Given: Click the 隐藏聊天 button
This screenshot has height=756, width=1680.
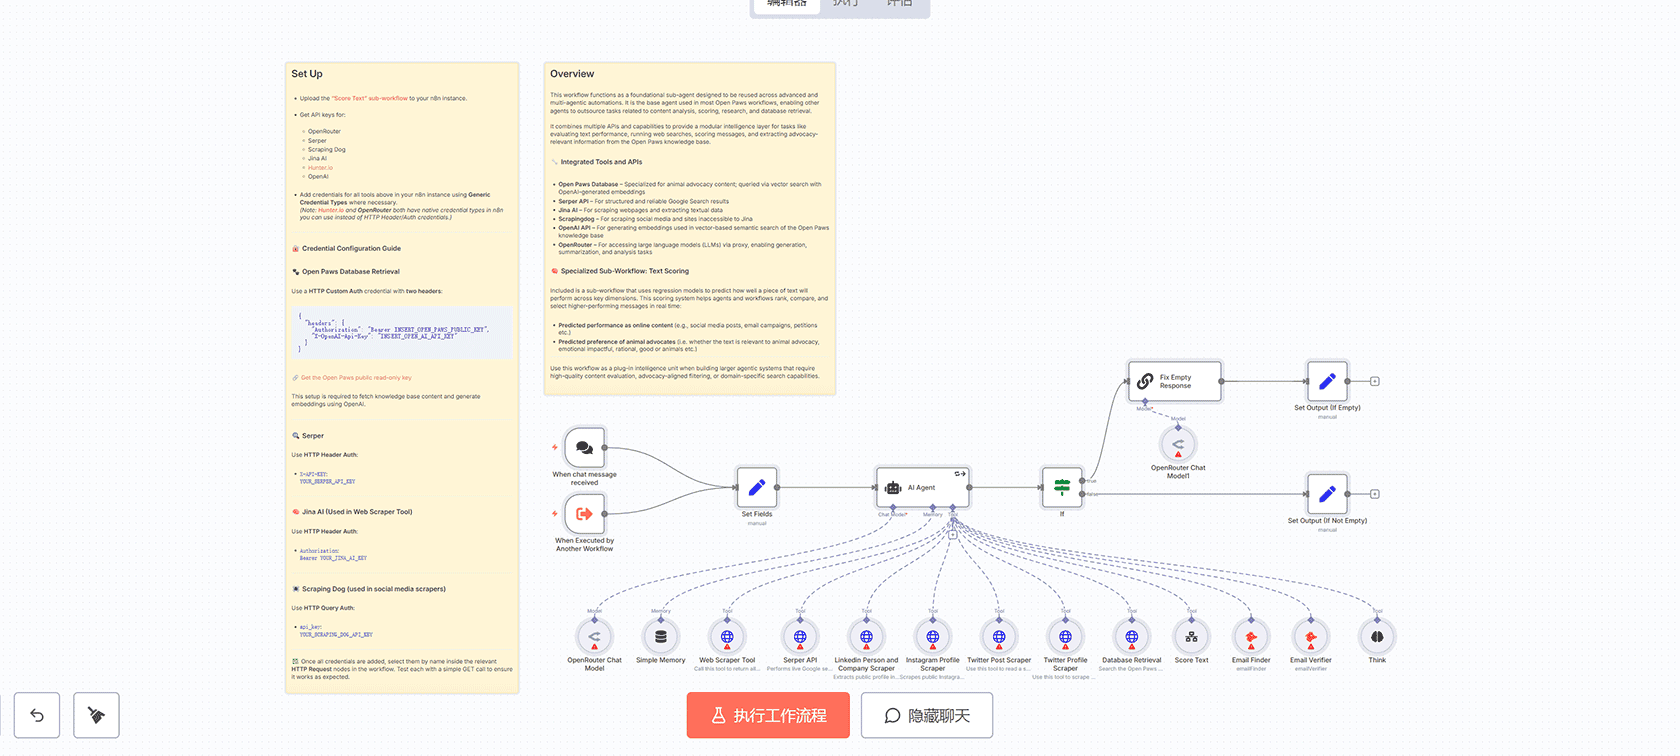Looking at the screenshot, I should click(927, 715).
